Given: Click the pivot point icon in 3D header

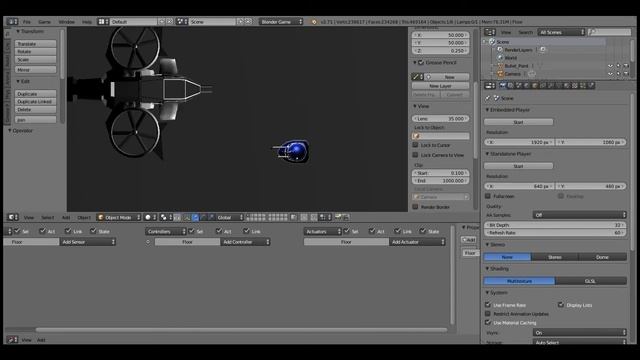Looking at the screenshot, I should (165, 217).
